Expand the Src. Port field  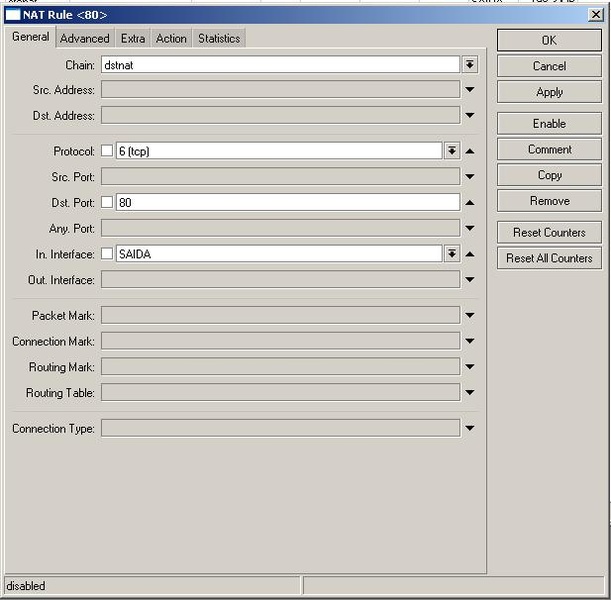click(x=470, y=176)
